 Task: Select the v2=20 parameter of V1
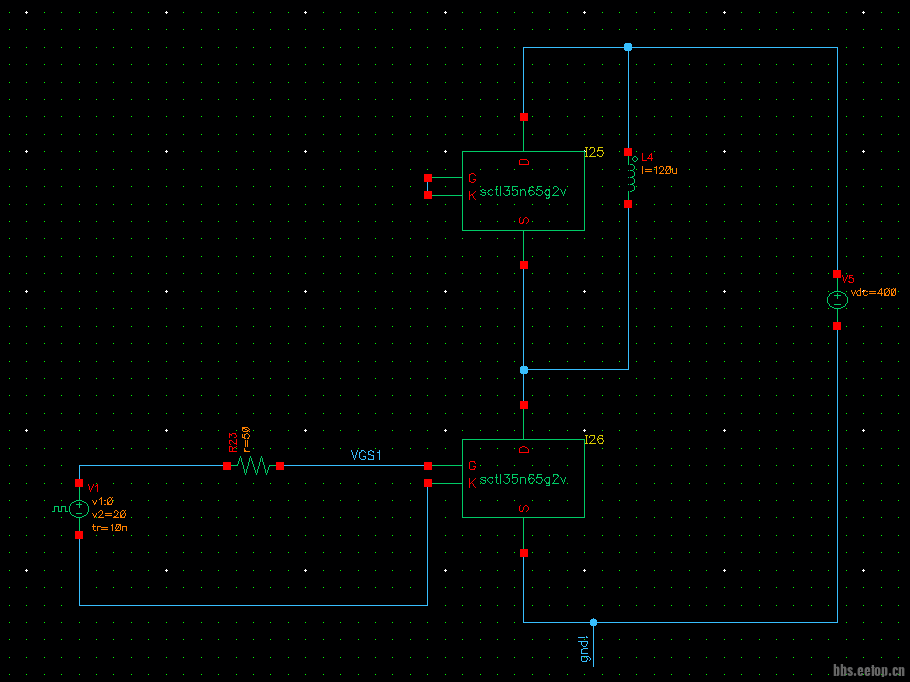coord(109,514)
